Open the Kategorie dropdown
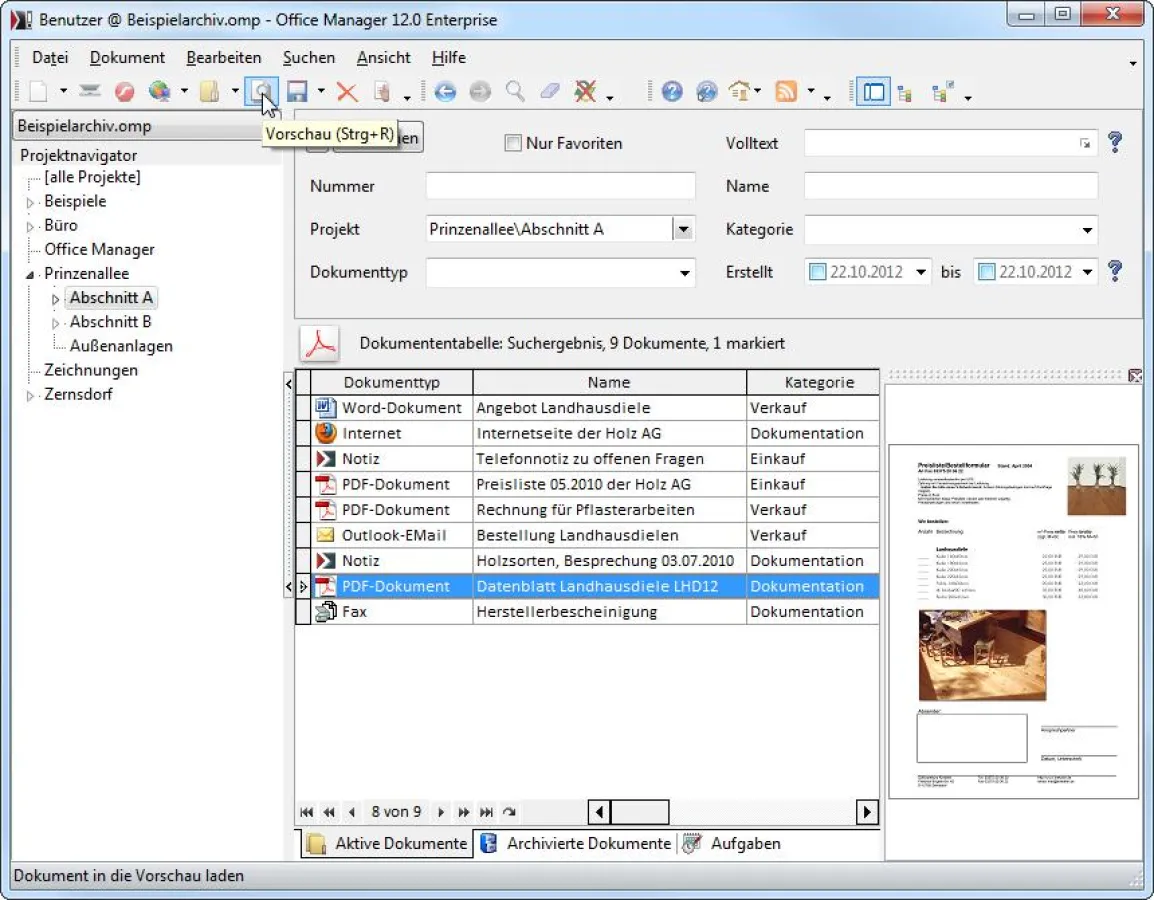The width and height of the screenshot is (1154, 900). coord(1087,230)
